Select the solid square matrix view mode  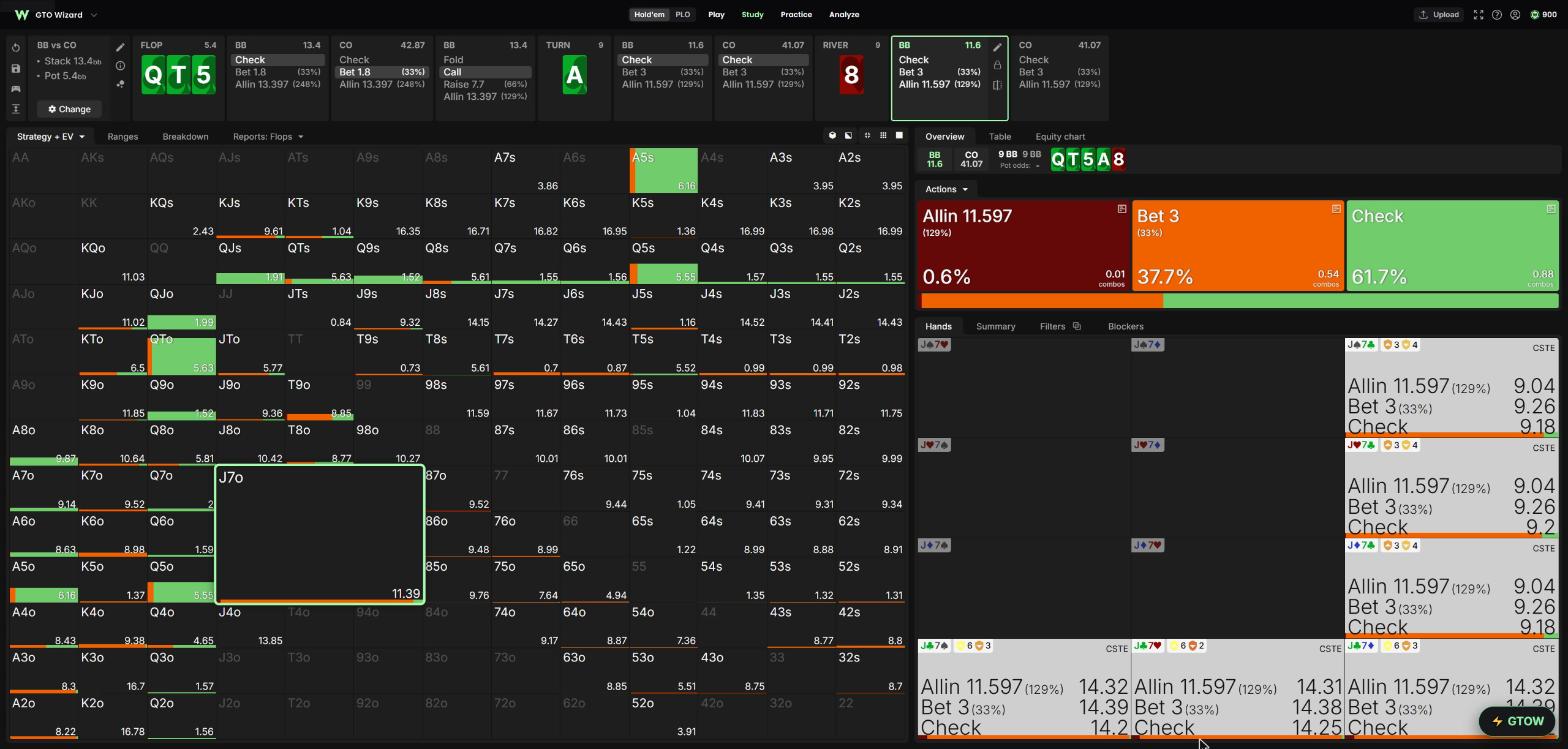point(899,136)
